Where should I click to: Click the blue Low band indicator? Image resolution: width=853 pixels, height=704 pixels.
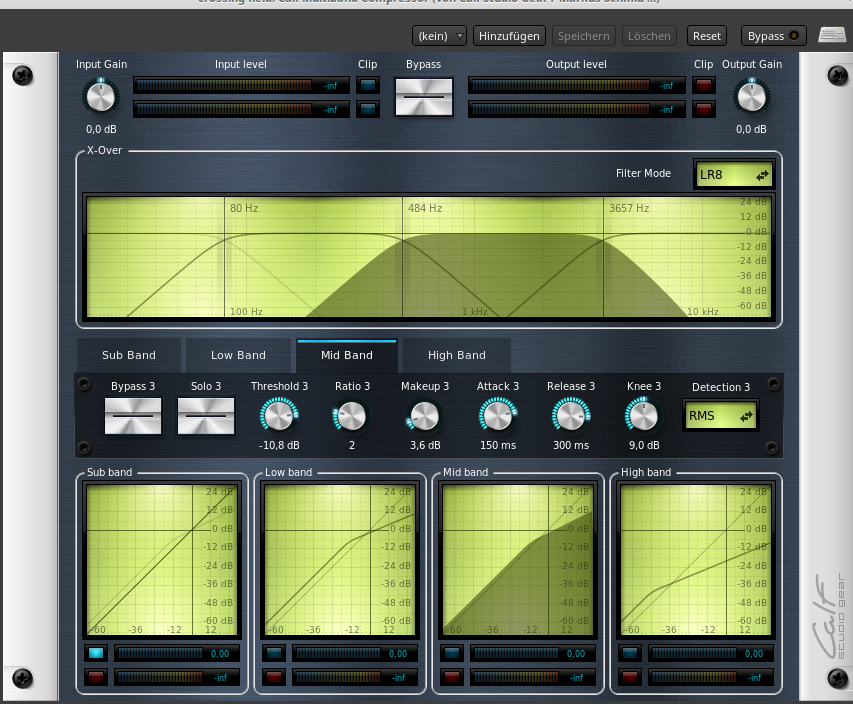274,653
